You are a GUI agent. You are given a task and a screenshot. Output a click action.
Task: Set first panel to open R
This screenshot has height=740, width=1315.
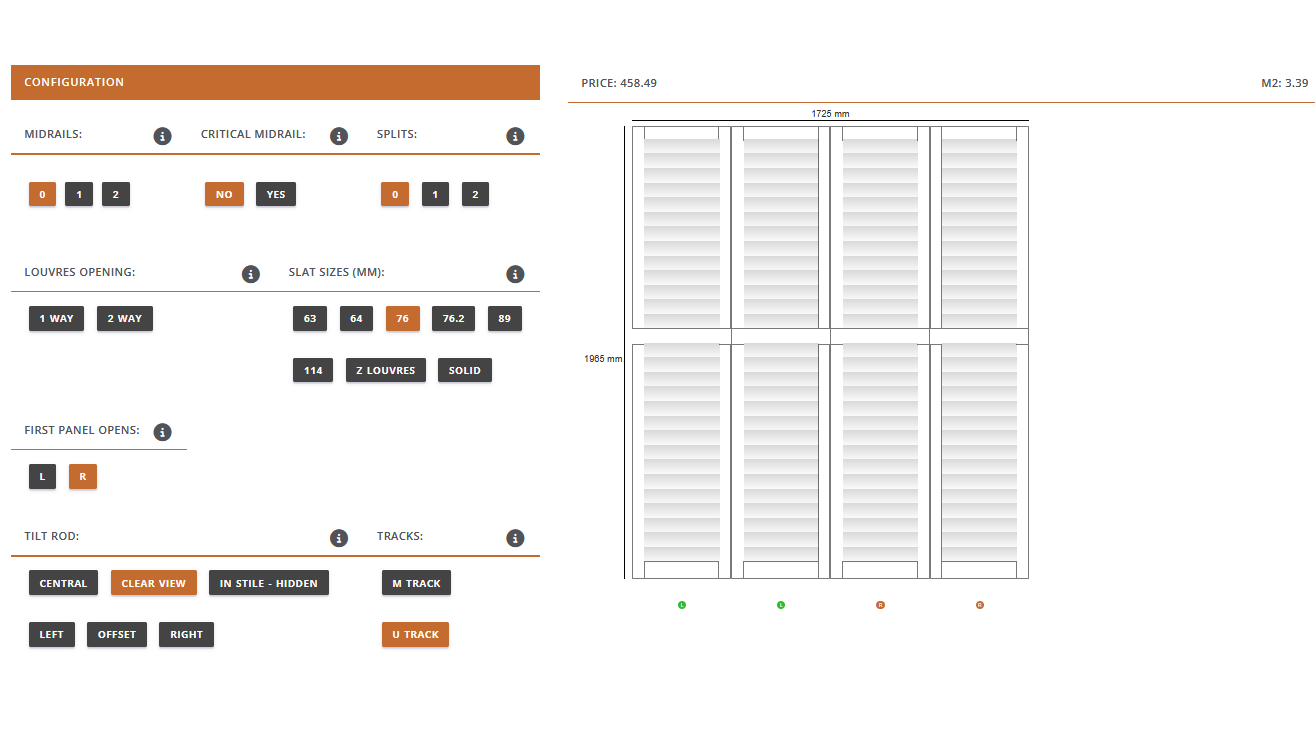click(83, 477)
